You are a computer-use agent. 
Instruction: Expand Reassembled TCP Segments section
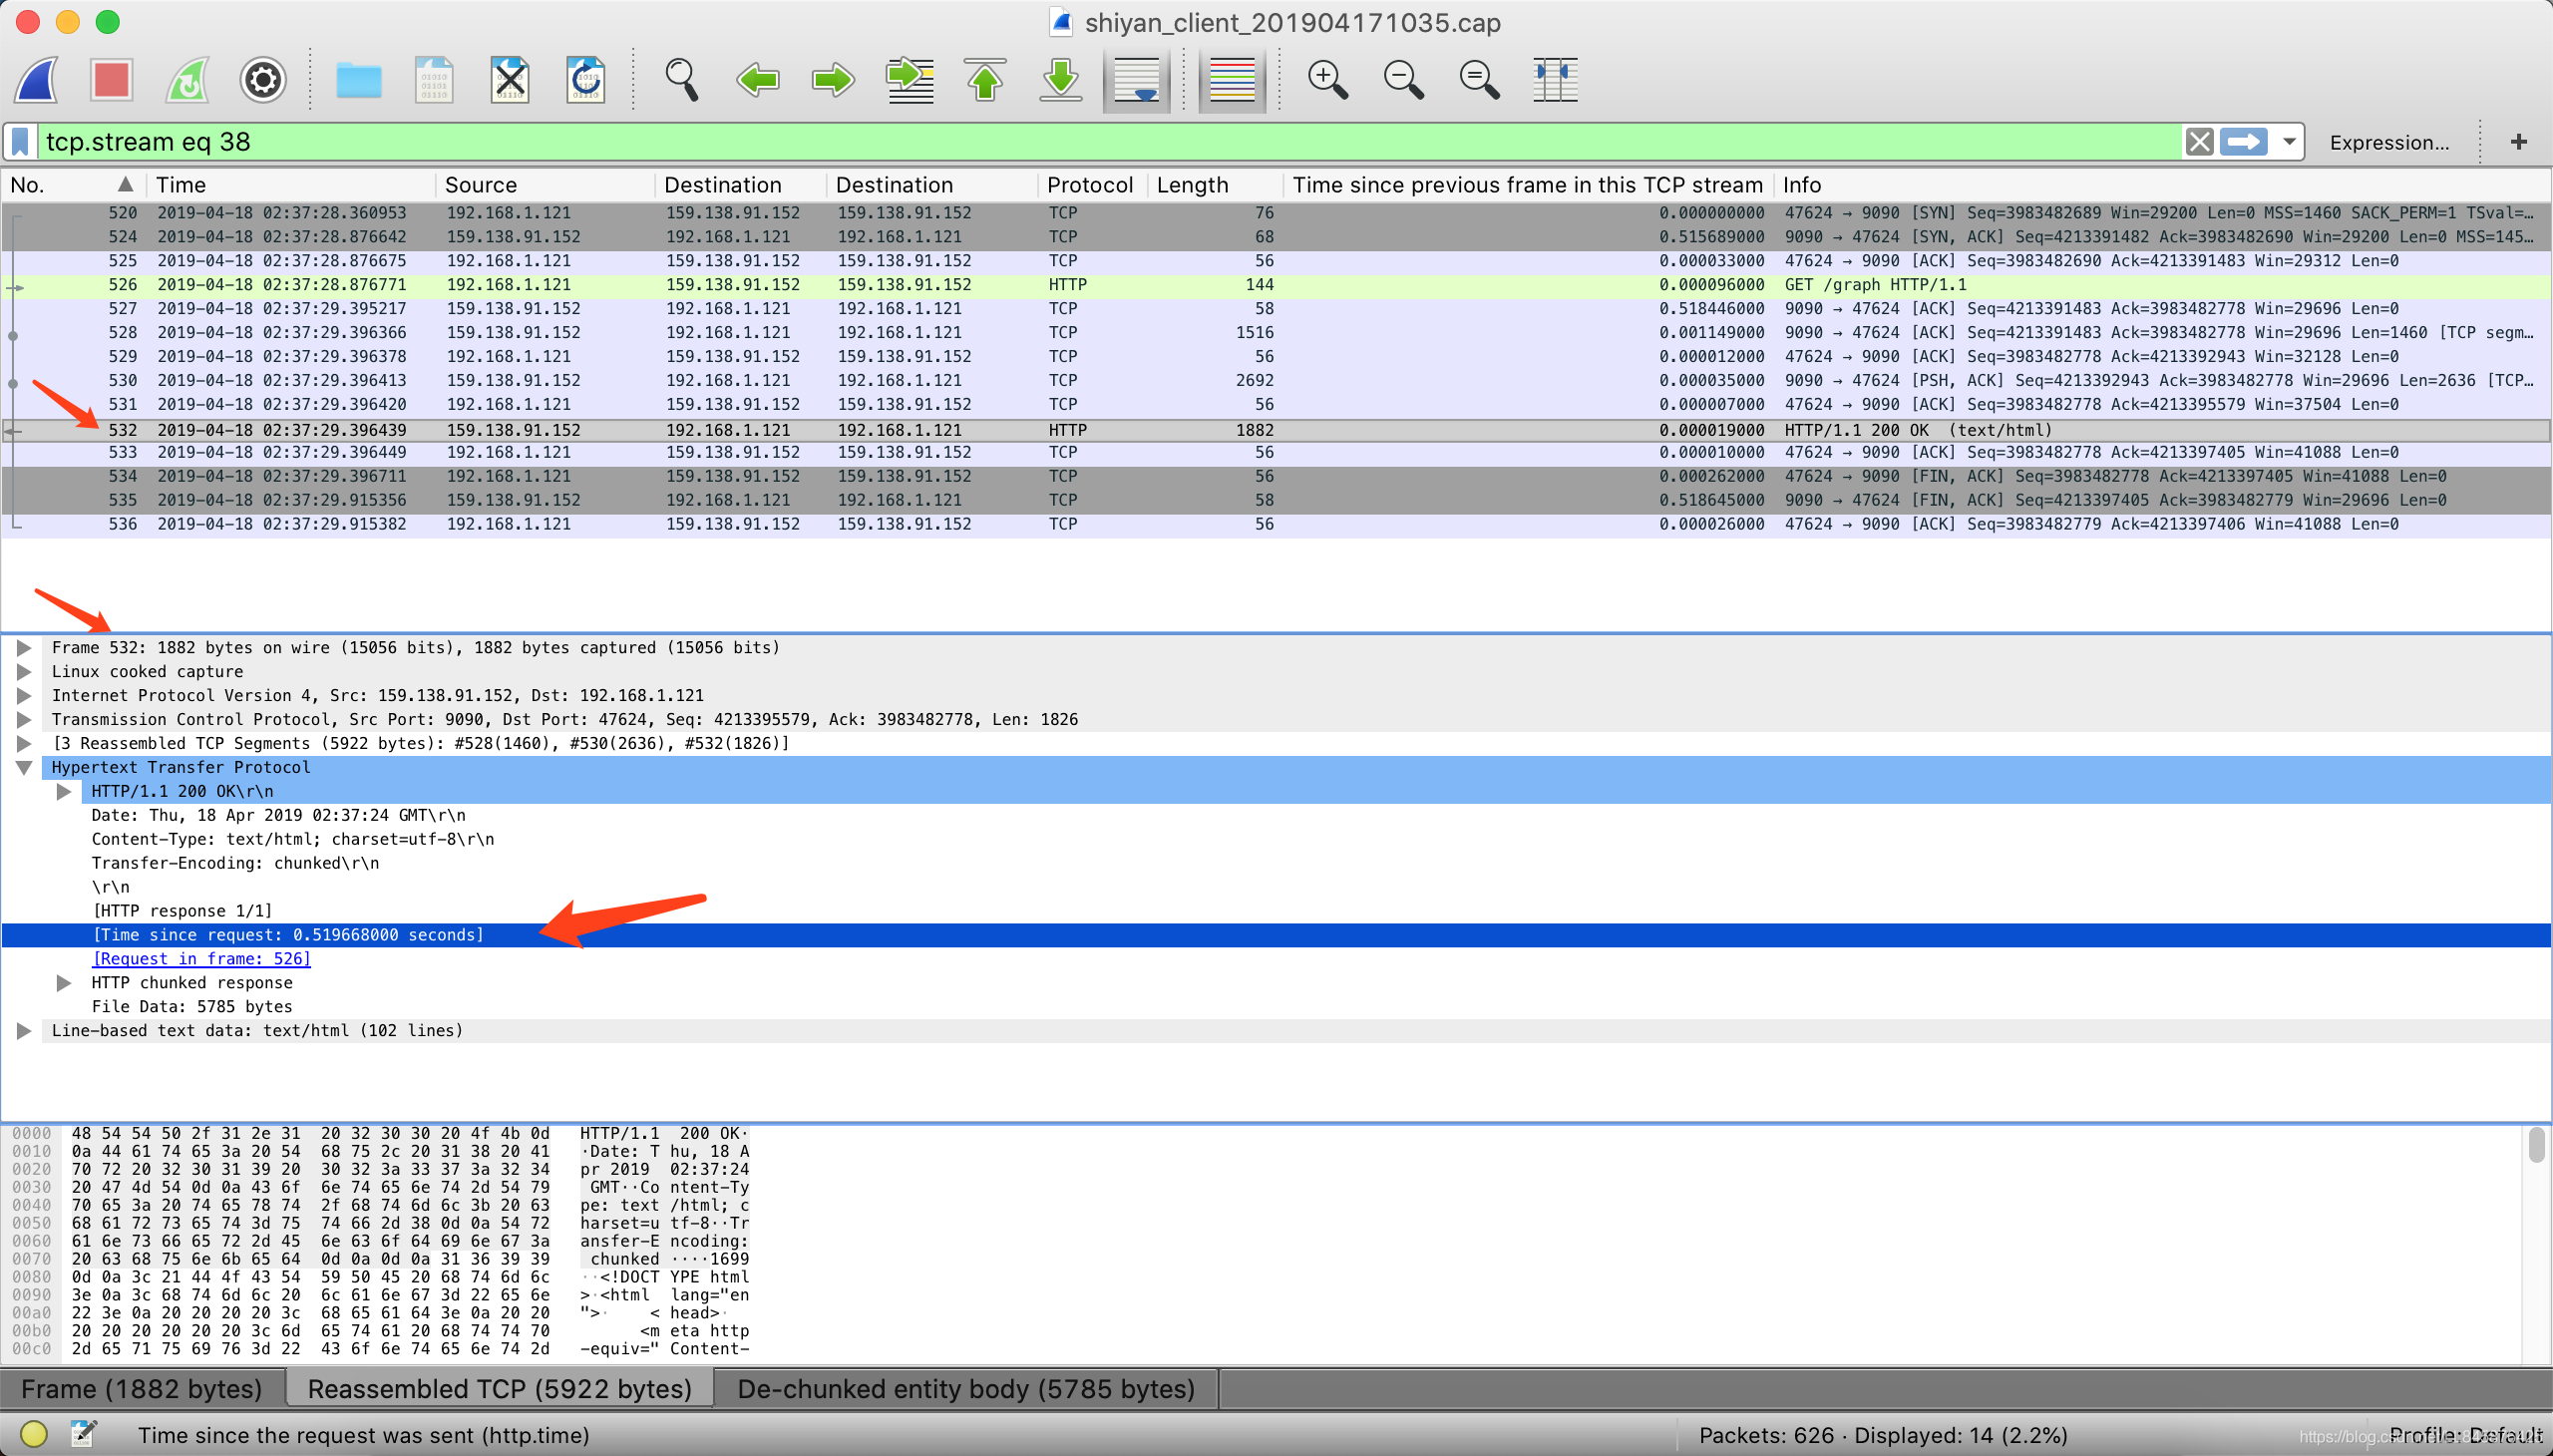(24, 744)
